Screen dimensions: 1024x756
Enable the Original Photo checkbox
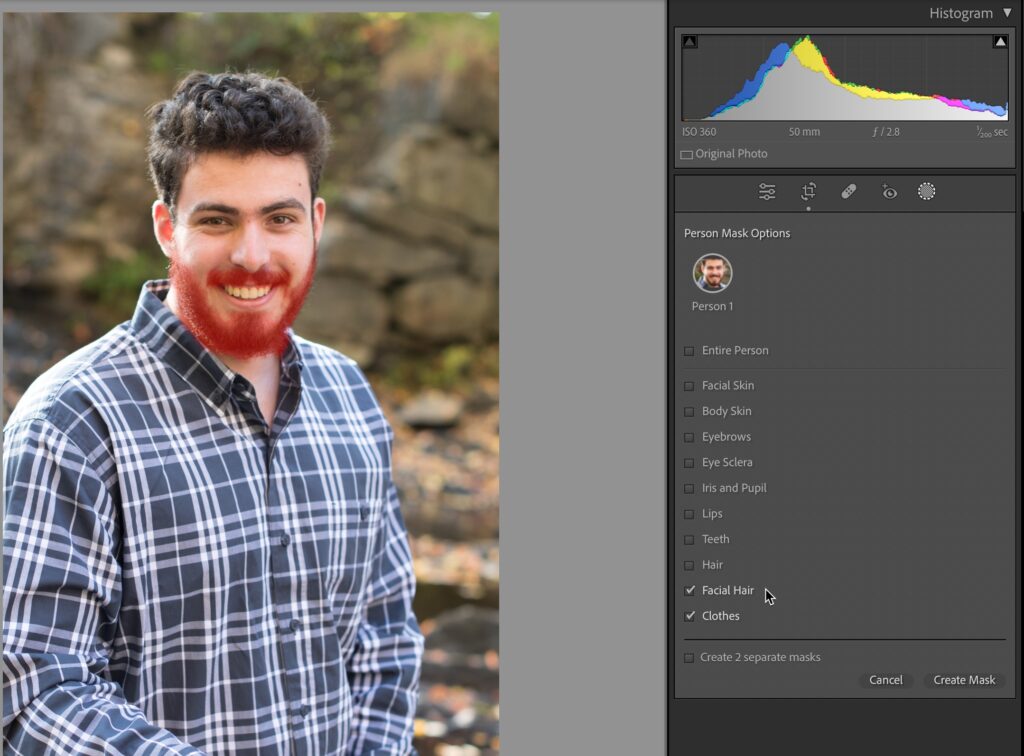point(686,155)
